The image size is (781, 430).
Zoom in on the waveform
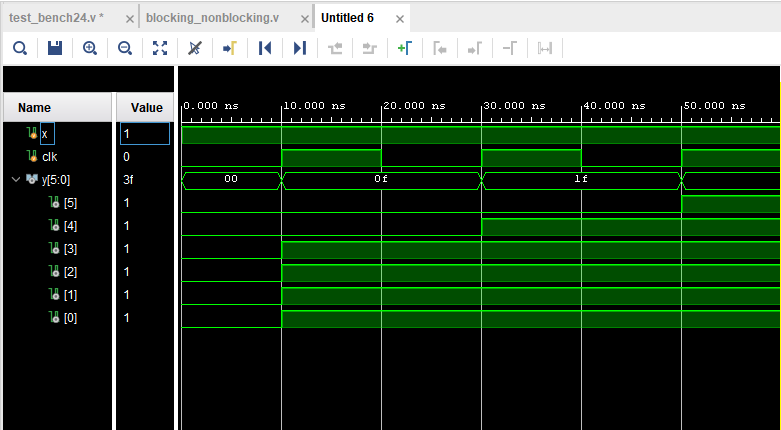(90, 47)
